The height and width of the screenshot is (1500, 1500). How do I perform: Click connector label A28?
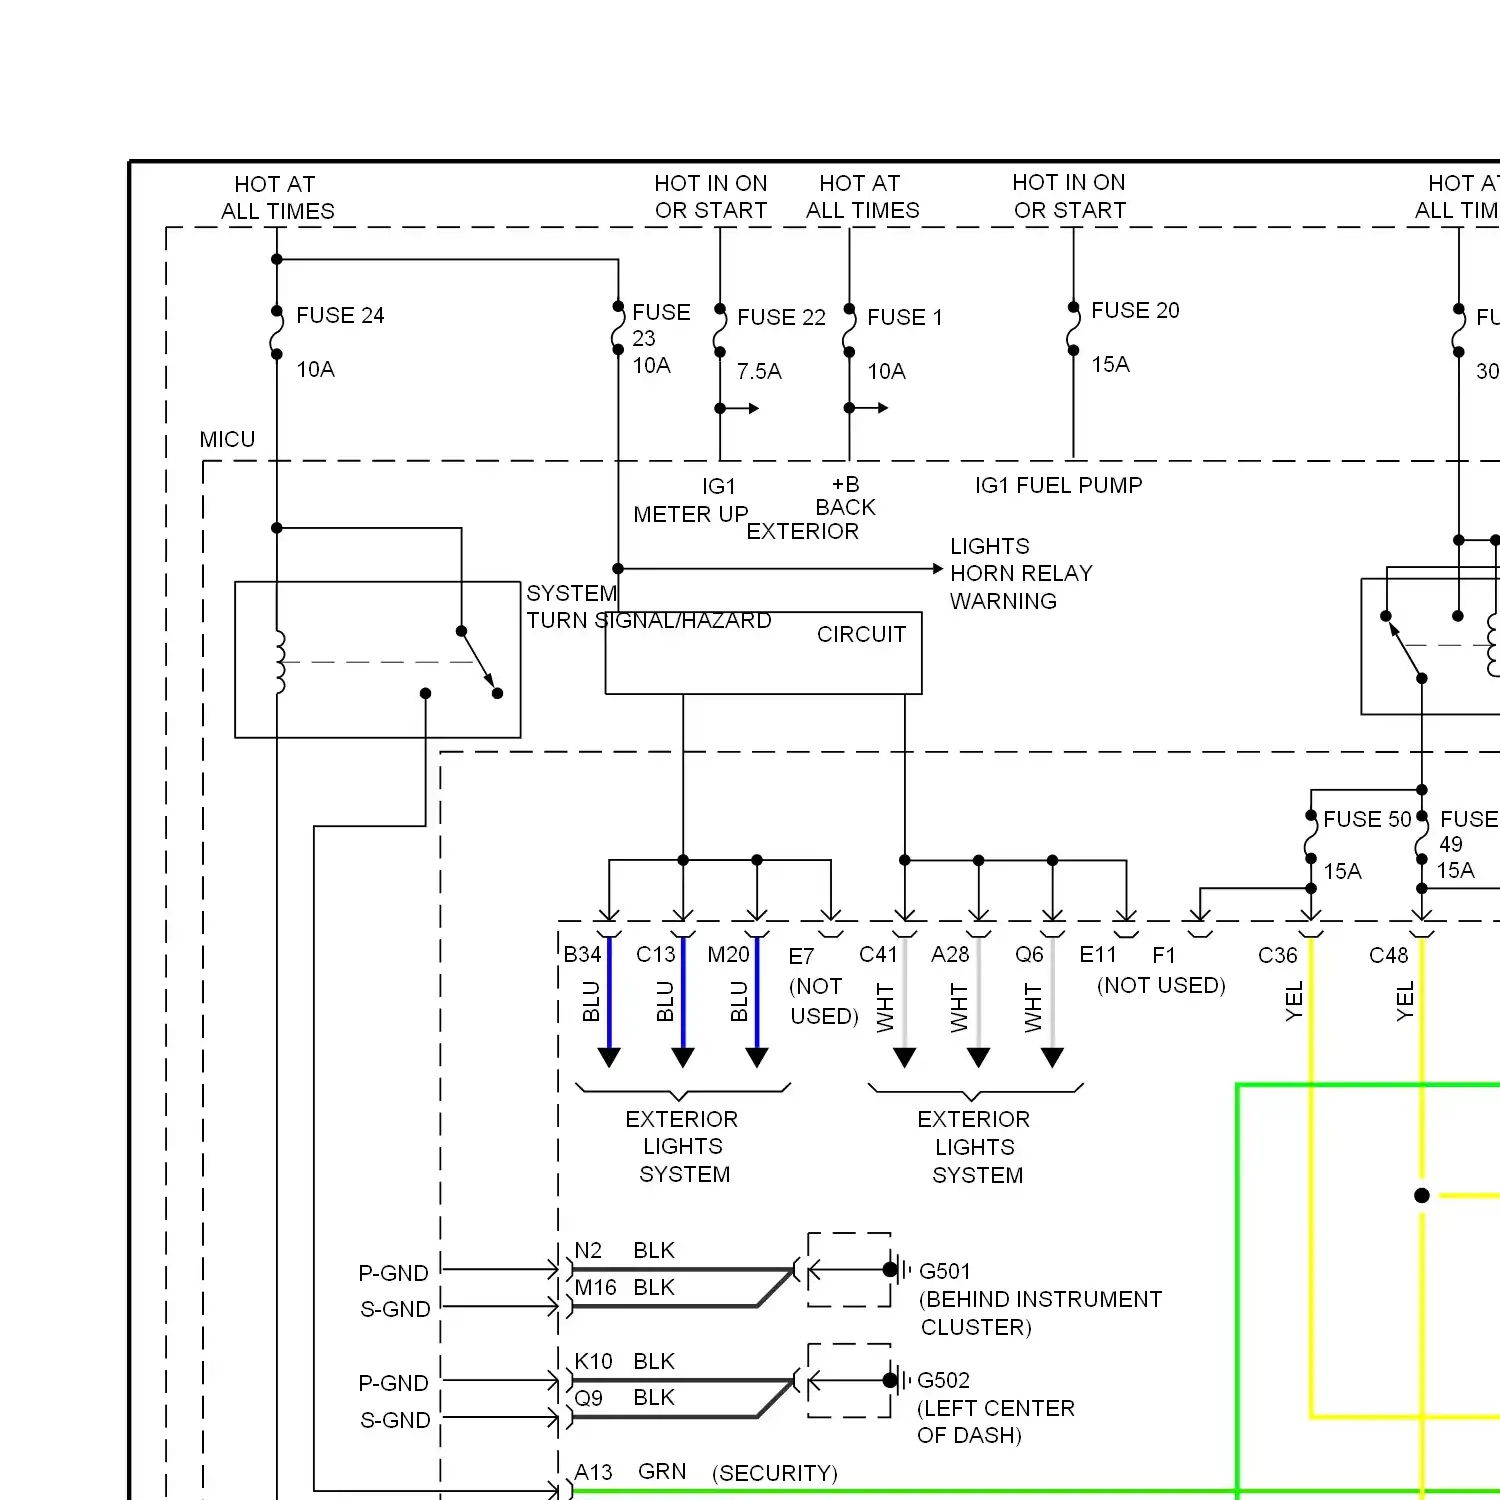950,954
